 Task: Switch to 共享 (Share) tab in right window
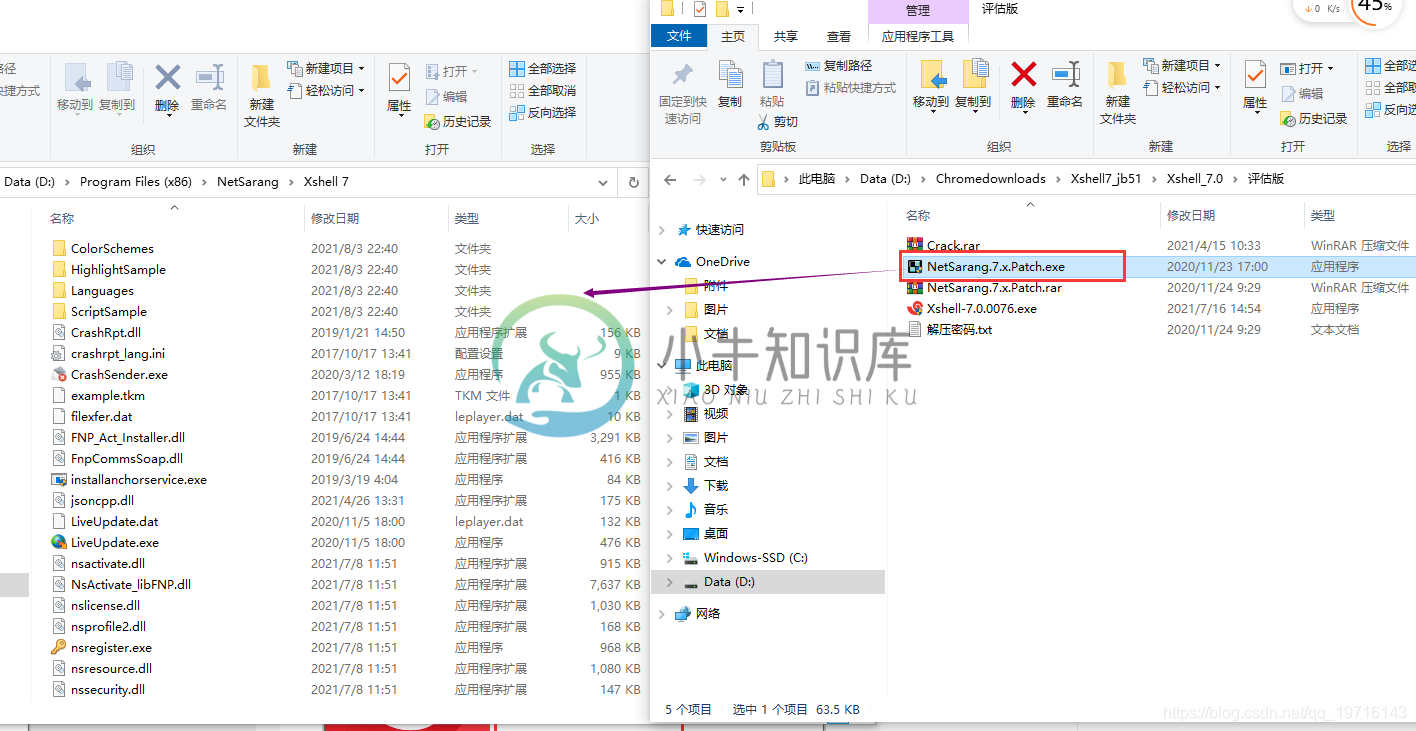click(x=786, y=36)
